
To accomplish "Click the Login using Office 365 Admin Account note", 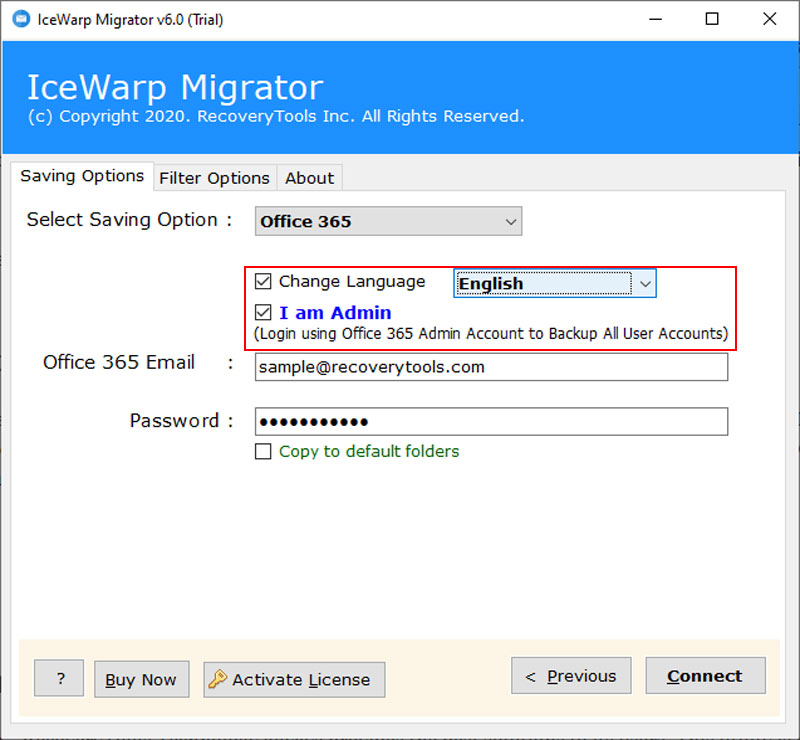I will click(x=491, y=334).
